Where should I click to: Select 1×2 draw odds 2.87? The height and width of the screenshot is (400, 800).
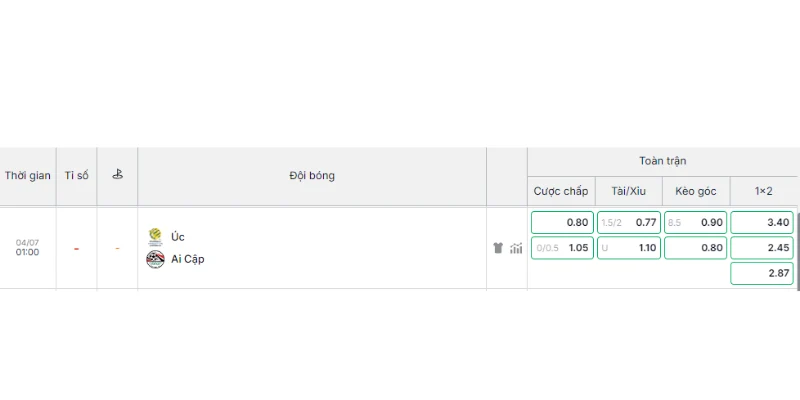(x=762, y=273)
